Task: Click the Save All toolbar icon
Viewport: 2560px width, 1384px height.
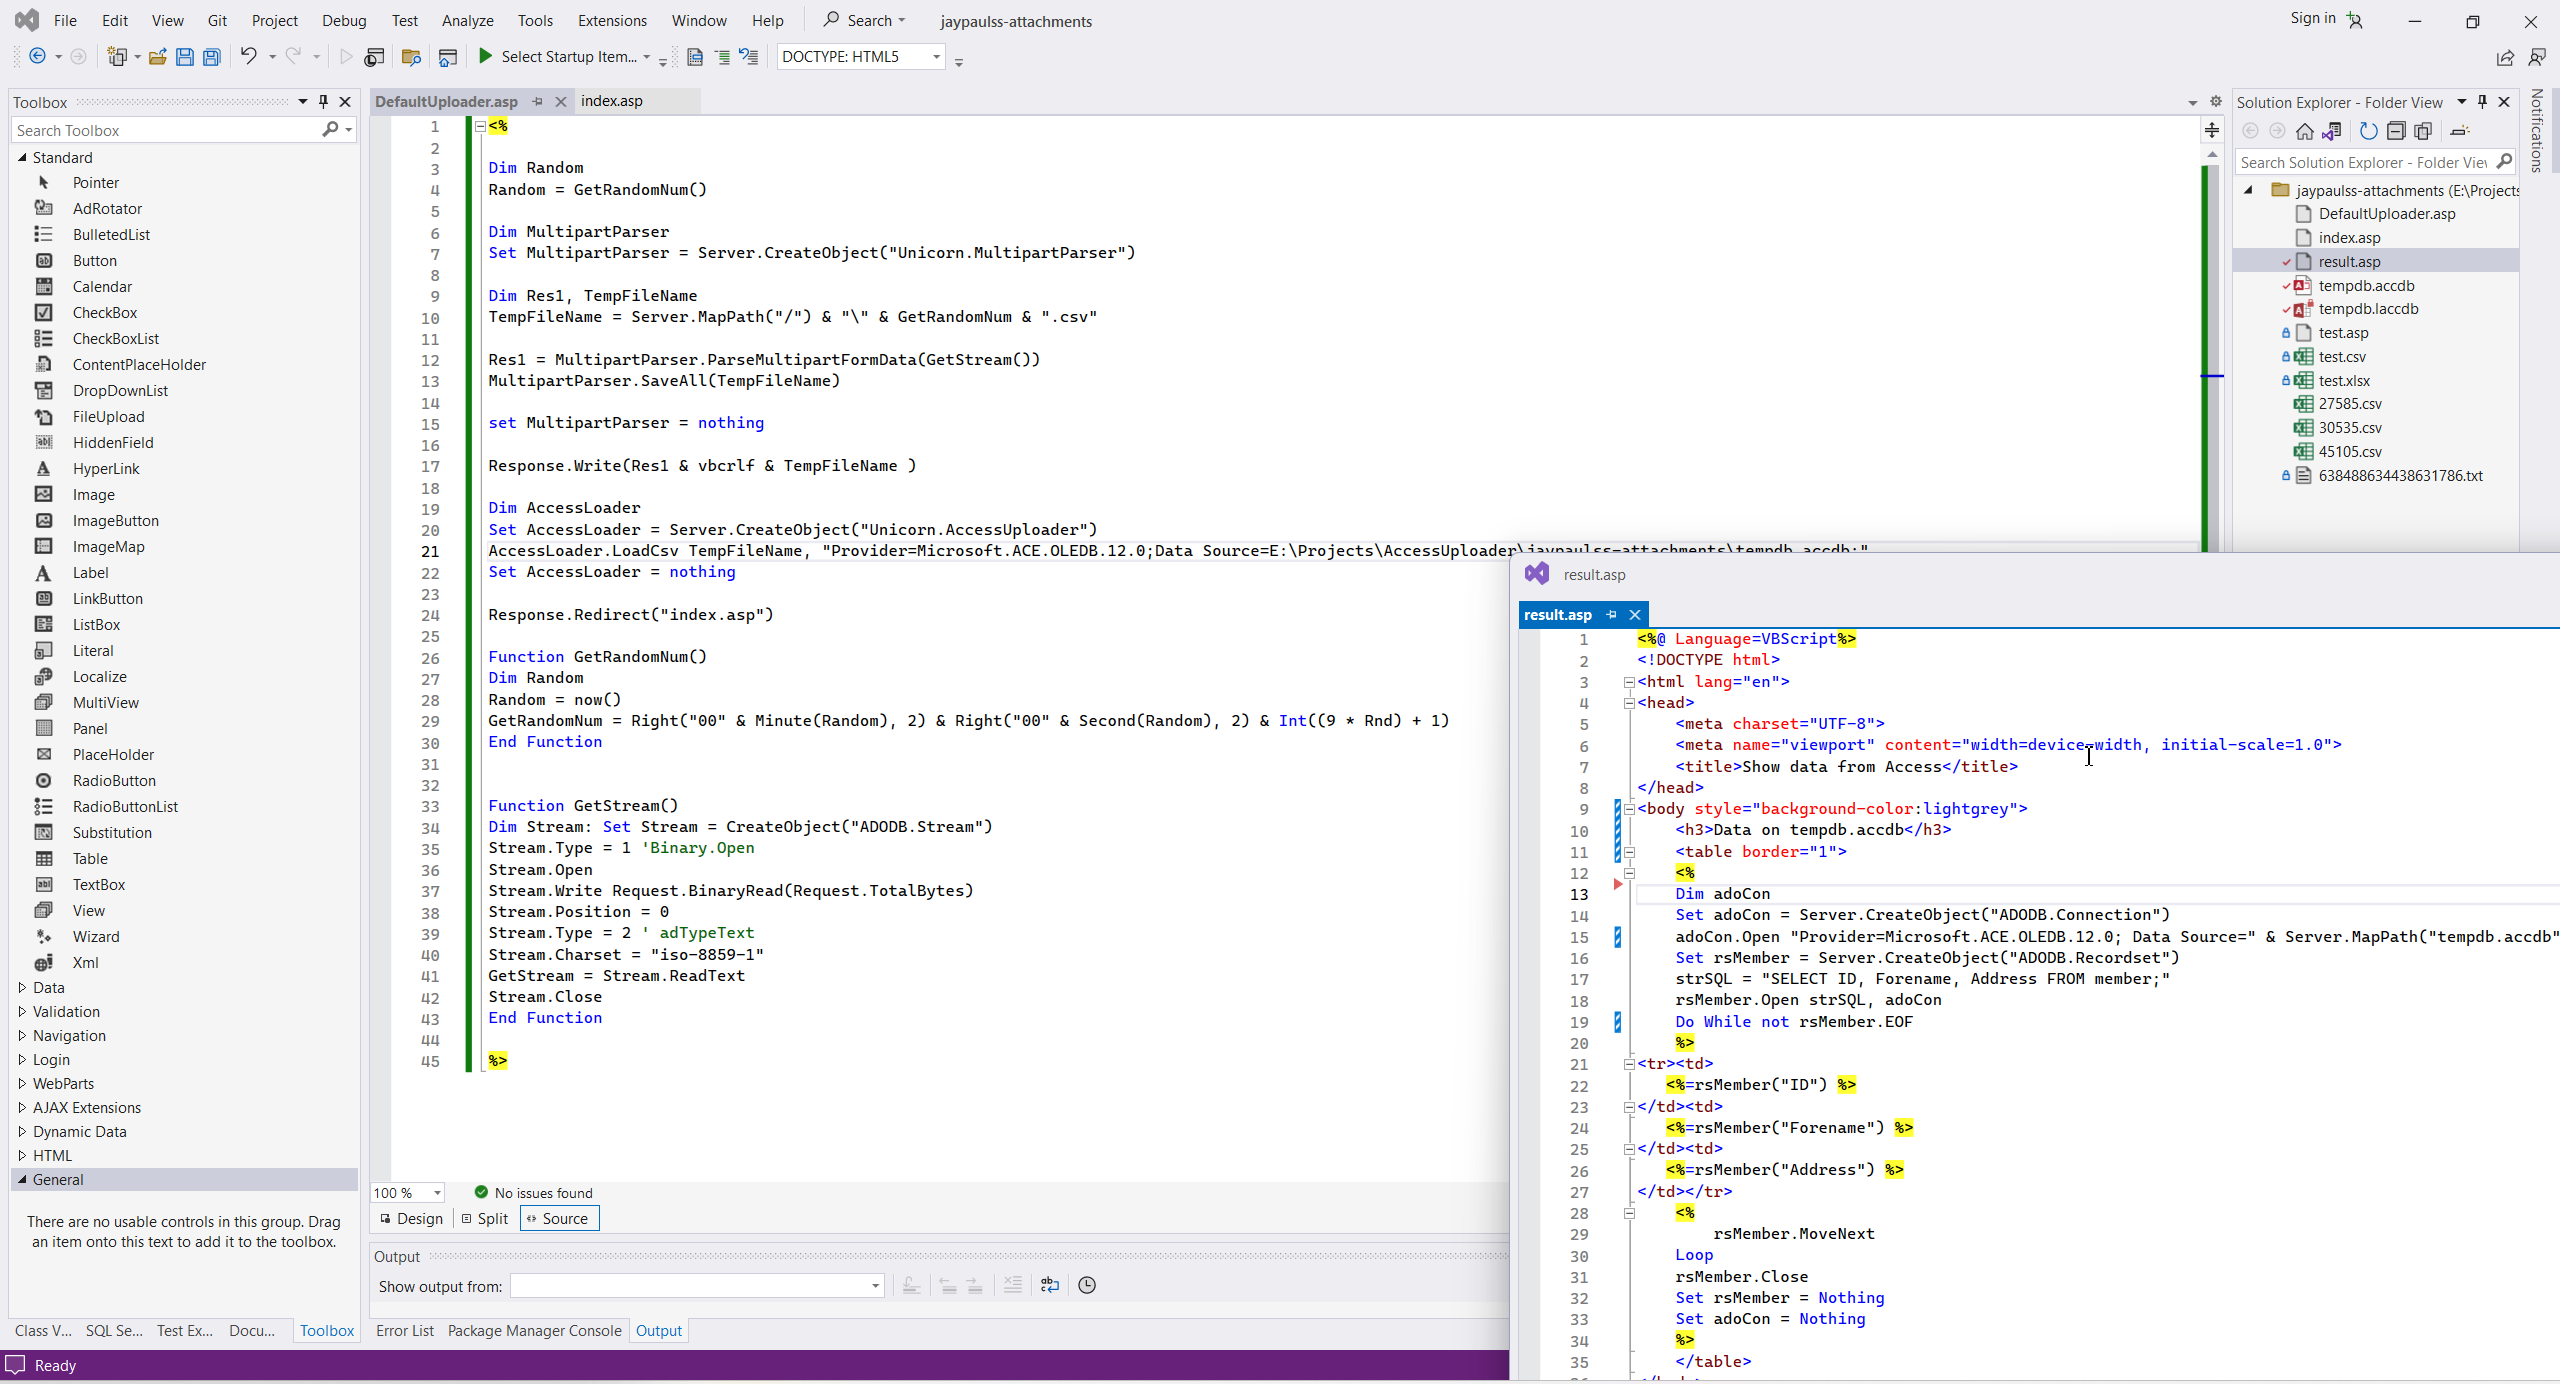Action: click(x=211, y=57)
